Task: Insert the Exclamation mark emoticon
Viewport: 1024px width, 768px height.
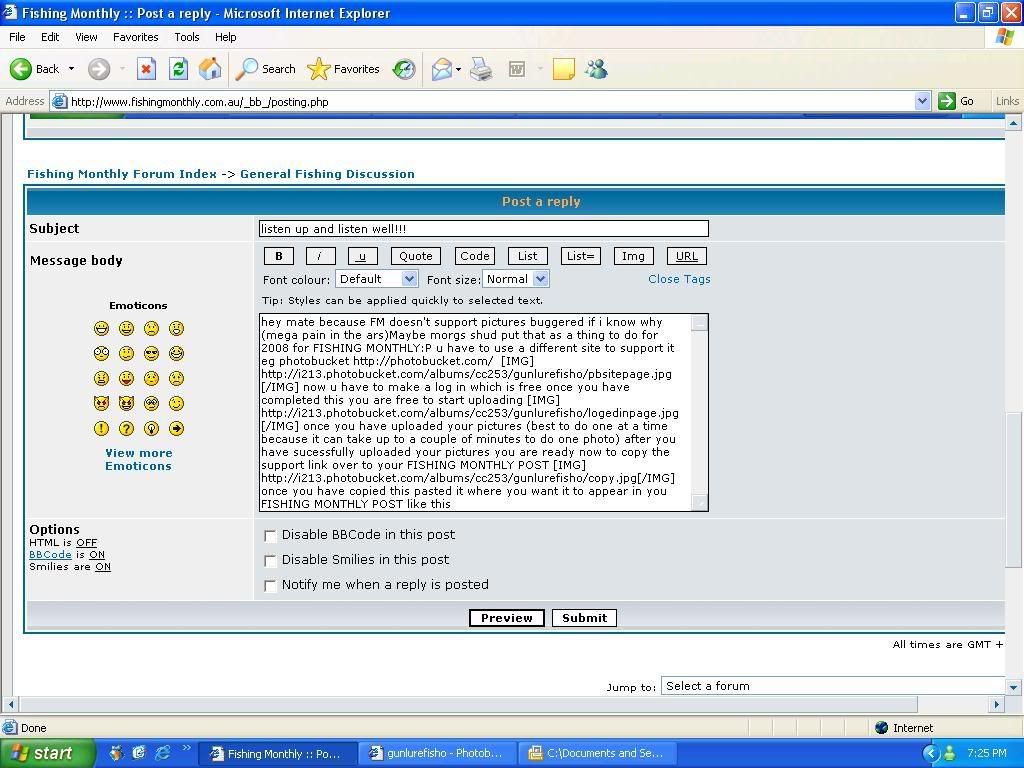Action: [x=101, y=428]
